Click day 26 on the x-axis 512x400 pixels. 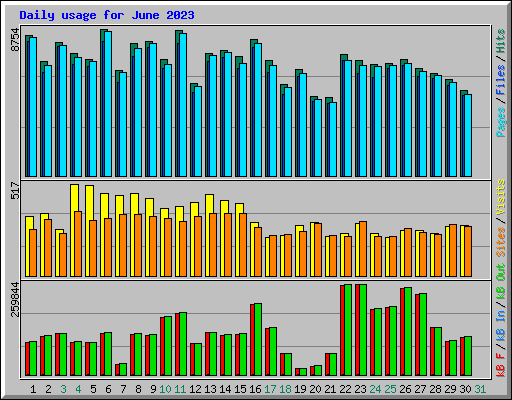(405, 389)
